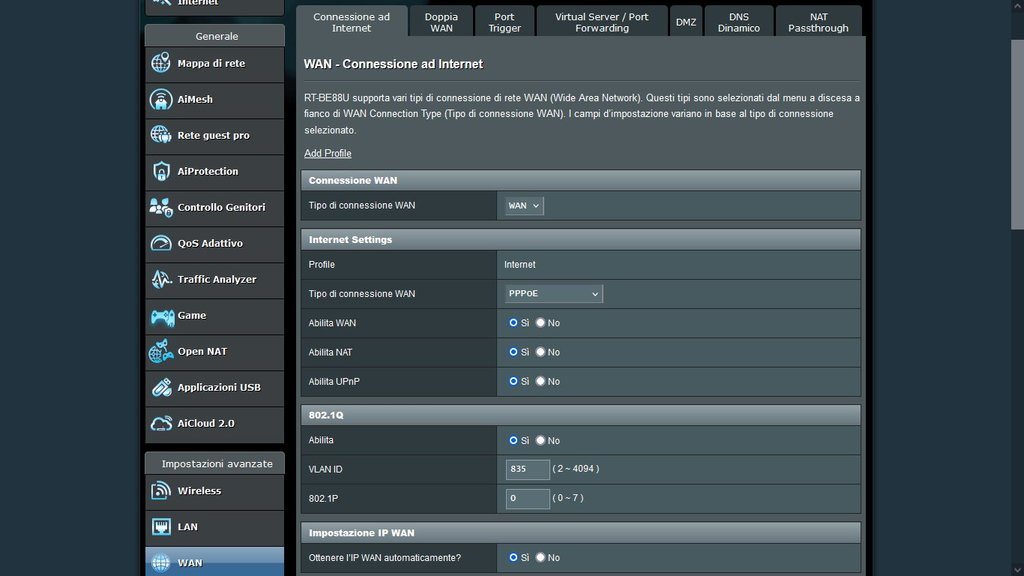This screenshot has height=576, width=1024.
Task: Click the Add Profile link
Action: (328, 153)
